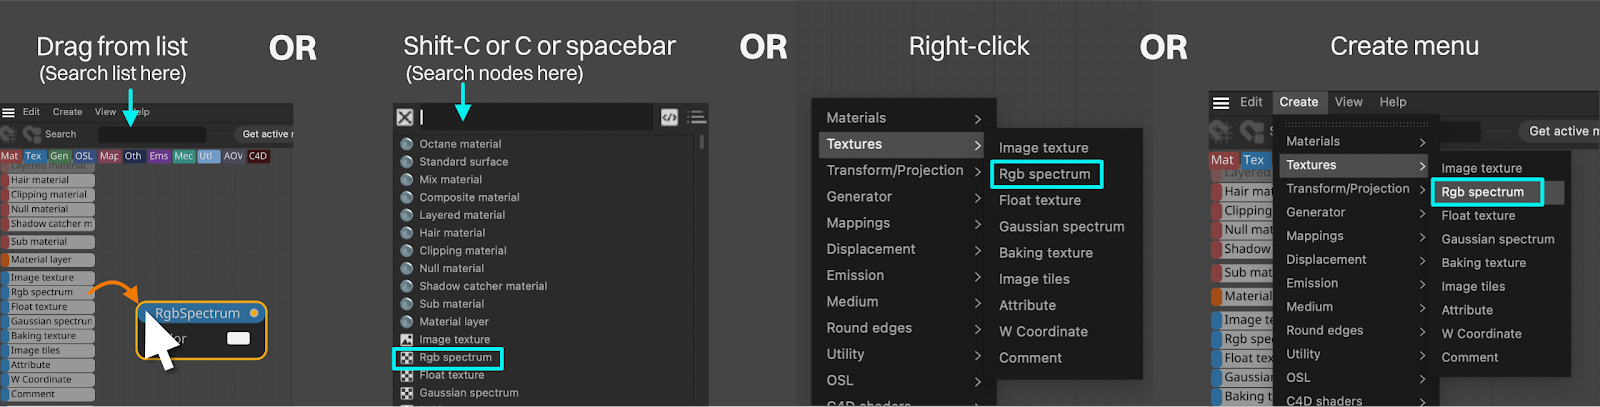Click the hamburger icon in the Create menu panel
Screen dimensions: 1600x407
click(1221, 102)
